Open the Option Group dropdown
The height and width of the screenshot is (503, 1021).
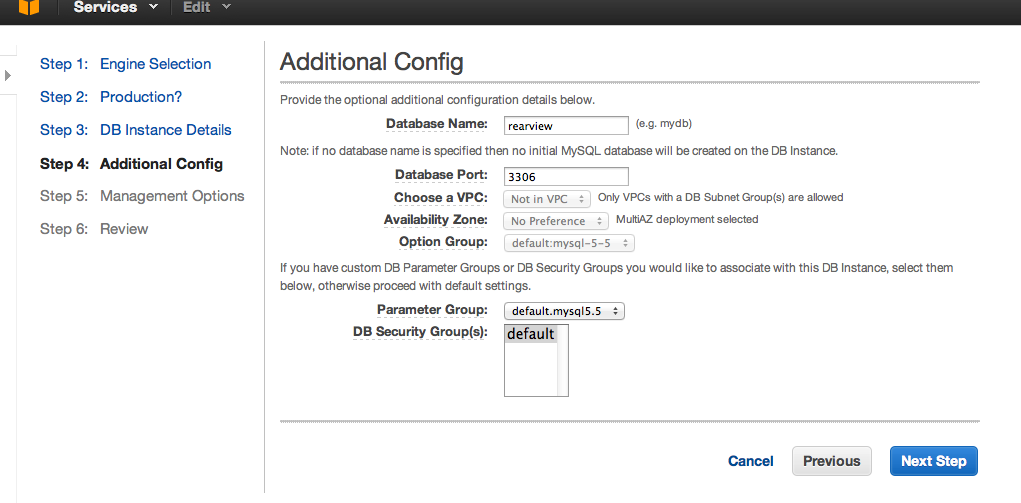pos(569,243)
